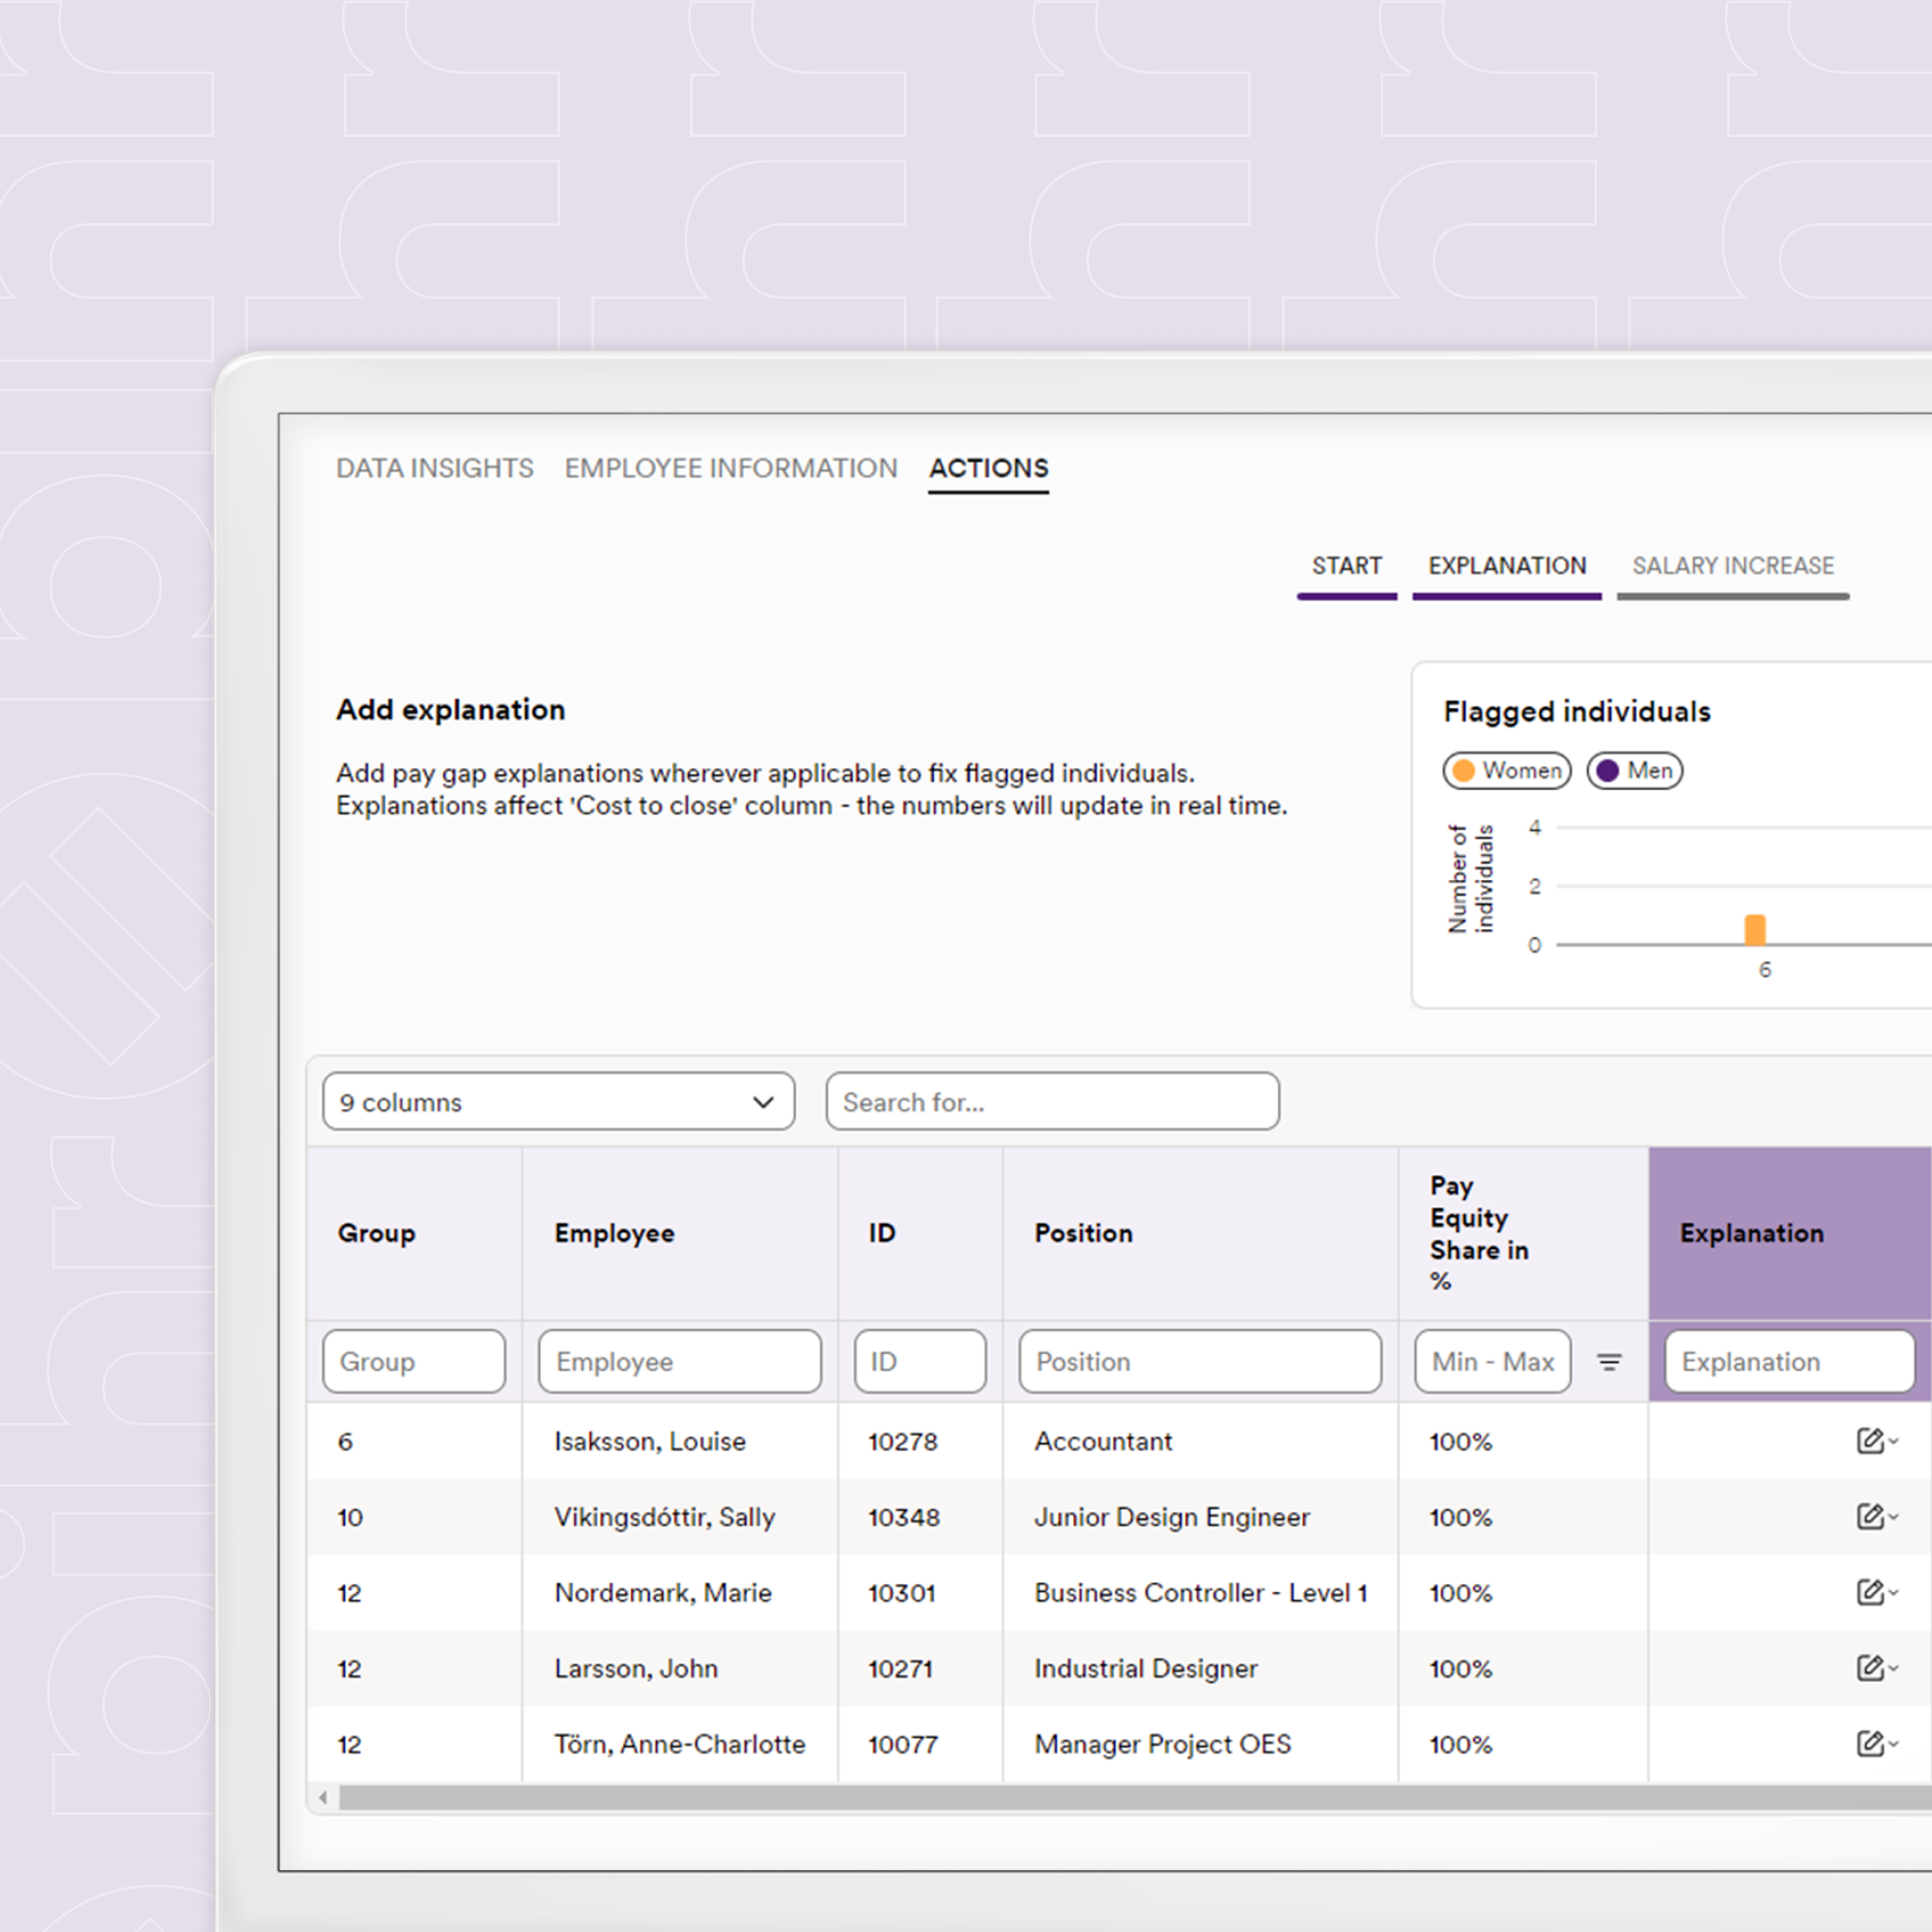
Task: Edit explanation for Törn, Anne-Charlotte
Action: pos(1876,1744)
